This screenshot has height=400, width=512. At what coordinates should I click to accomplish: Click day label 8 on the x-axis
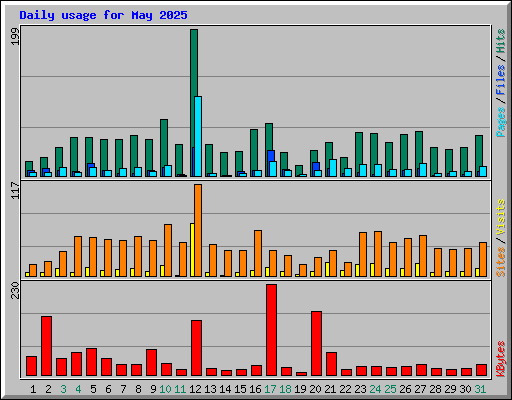[x=138, y=389]
